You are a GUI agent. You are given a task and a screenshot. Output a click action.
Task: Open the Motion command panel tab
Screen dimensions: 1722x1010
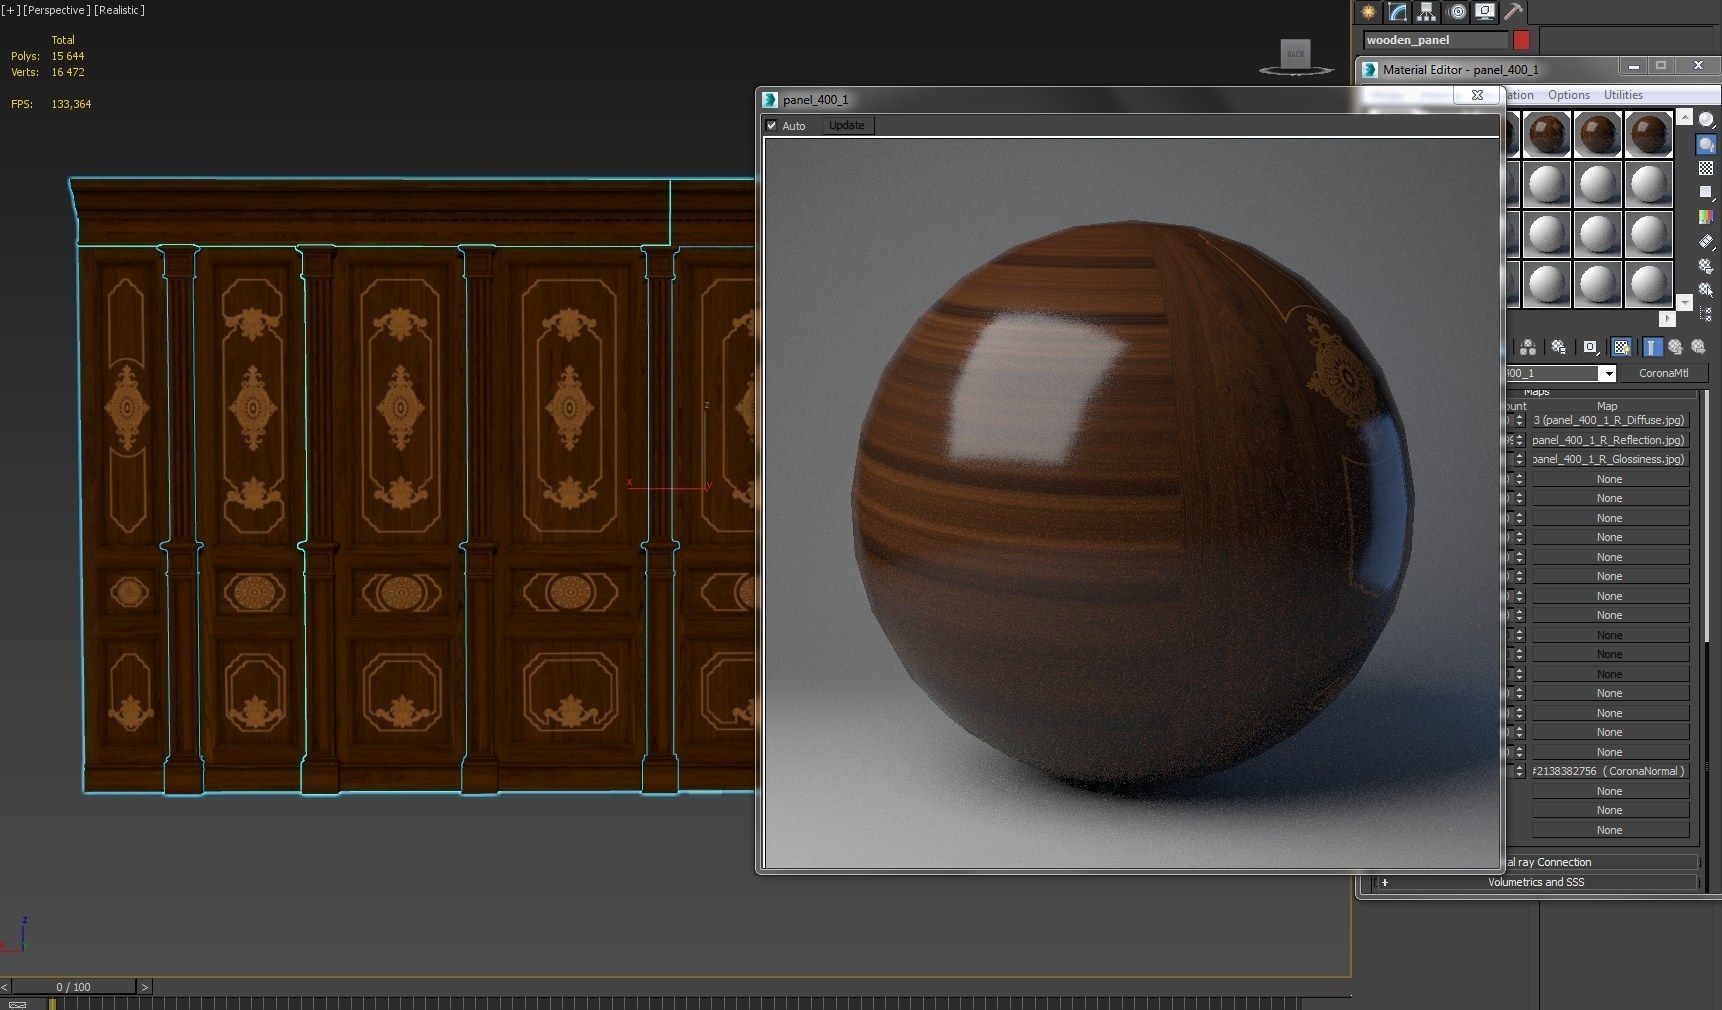(1456, 12)
